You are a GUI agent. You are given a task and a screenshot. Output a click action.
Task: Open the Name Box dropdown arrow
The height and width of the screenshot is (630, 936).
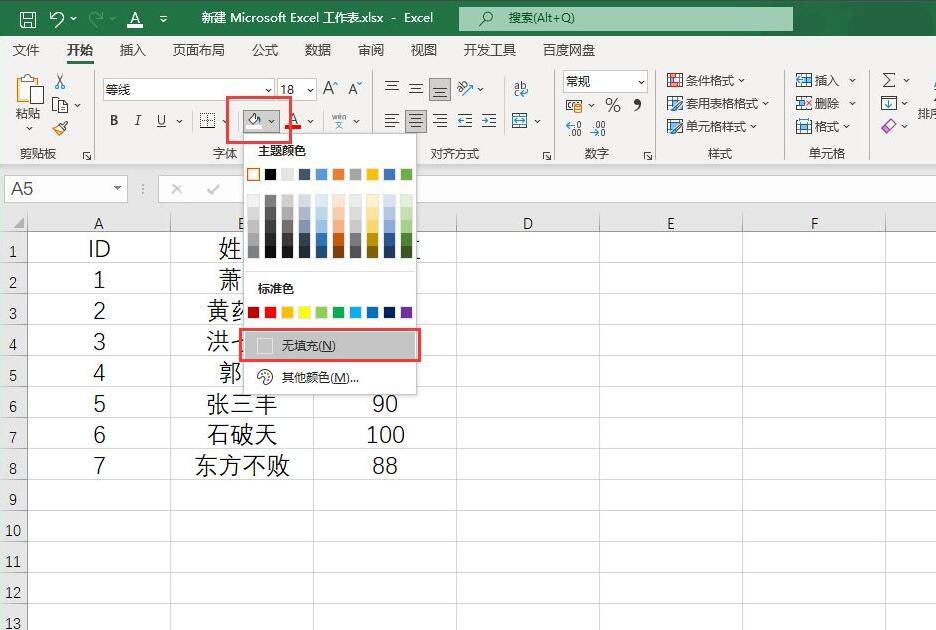118,189
